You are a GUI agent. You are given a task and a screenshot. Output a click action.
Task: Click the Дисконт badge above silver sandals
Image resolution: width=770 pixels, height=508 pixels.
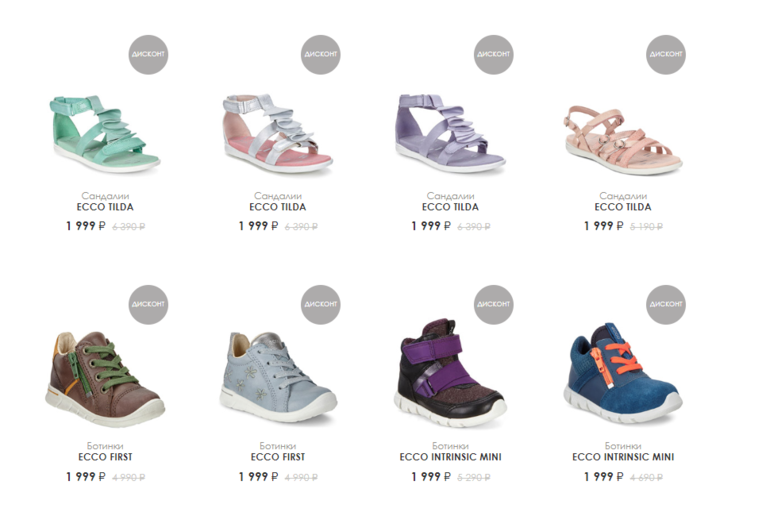321,55
